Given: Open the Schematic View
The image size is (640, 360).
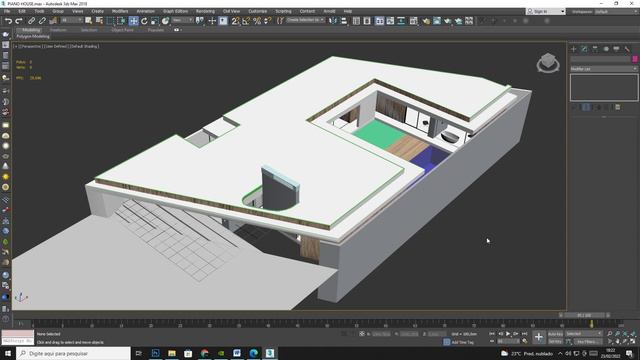Looking at the screenshot, I should click(401, 21).
